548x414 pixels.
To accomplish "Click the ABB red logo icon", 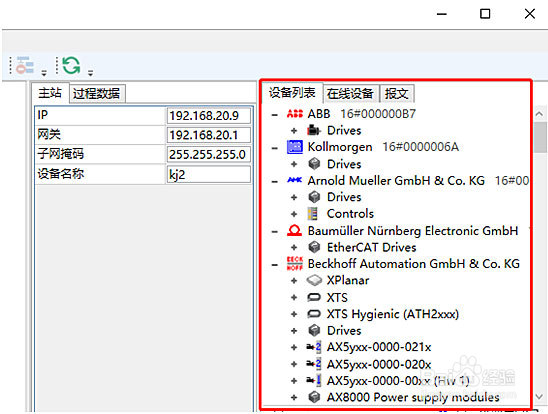I will [295, 114].
